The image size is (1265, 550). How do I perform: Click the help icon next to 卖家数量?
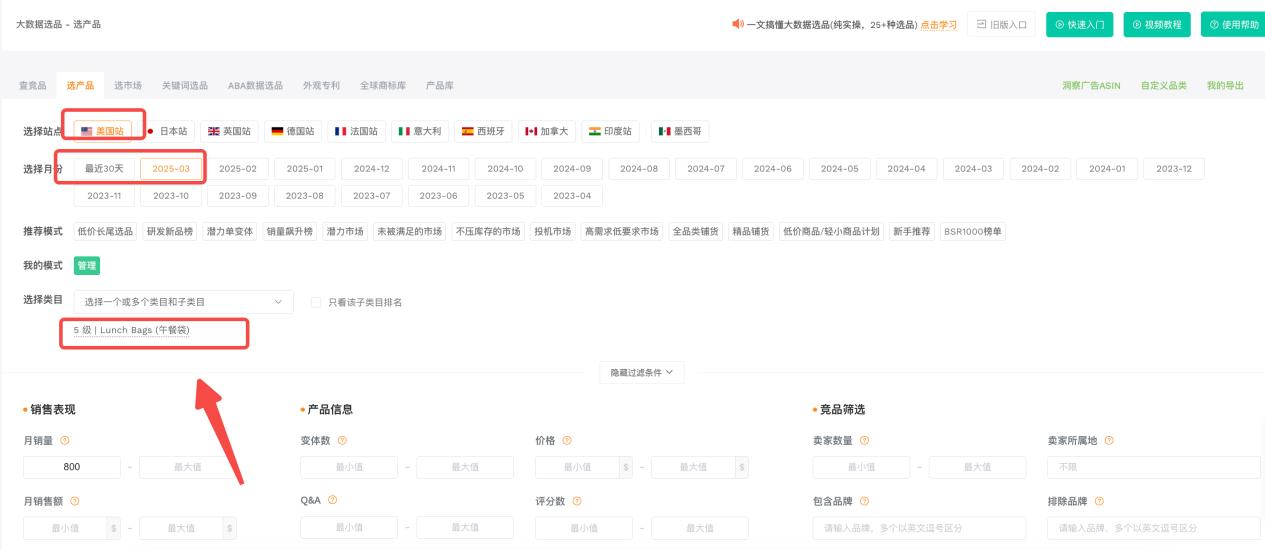click(x=865, y=440)
